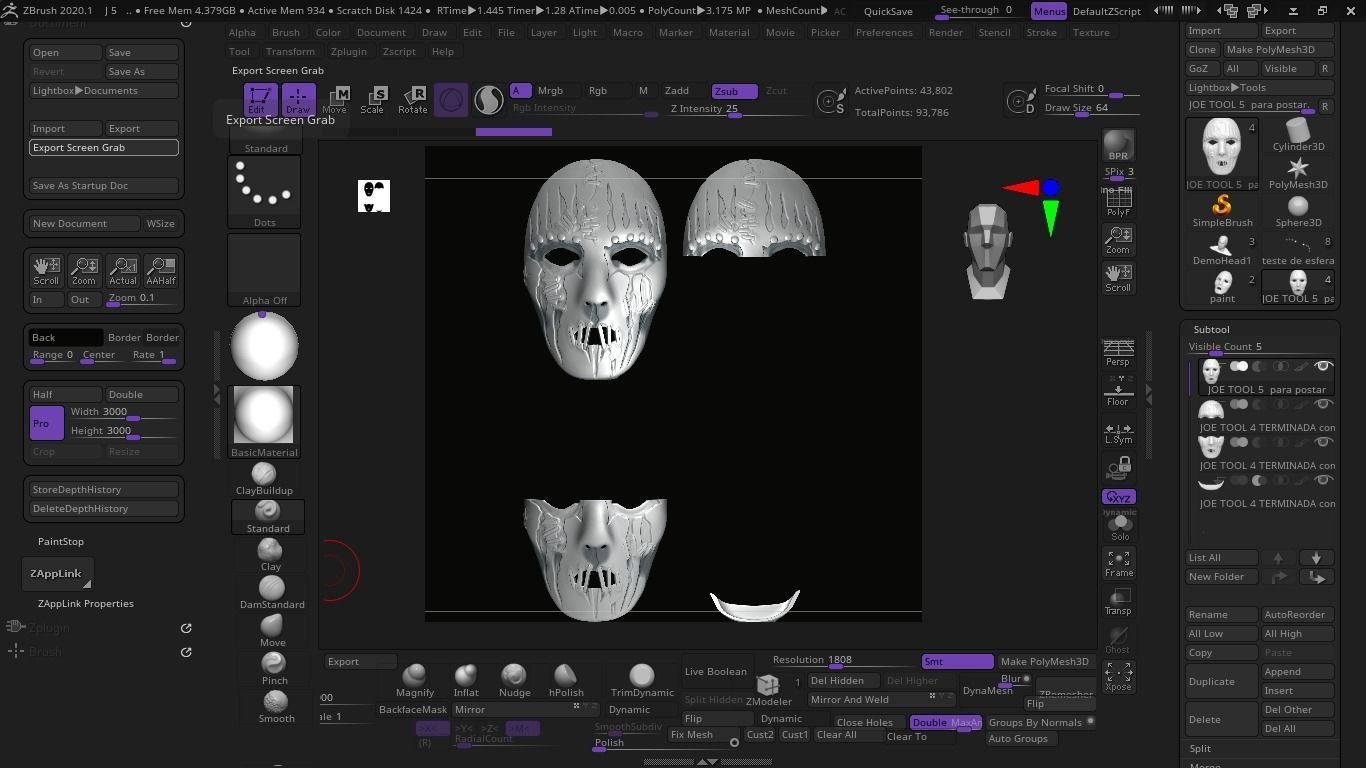Toggle Solo mode icon
The width and height of the screenshot is (1366, 768).
[1119, 526]
